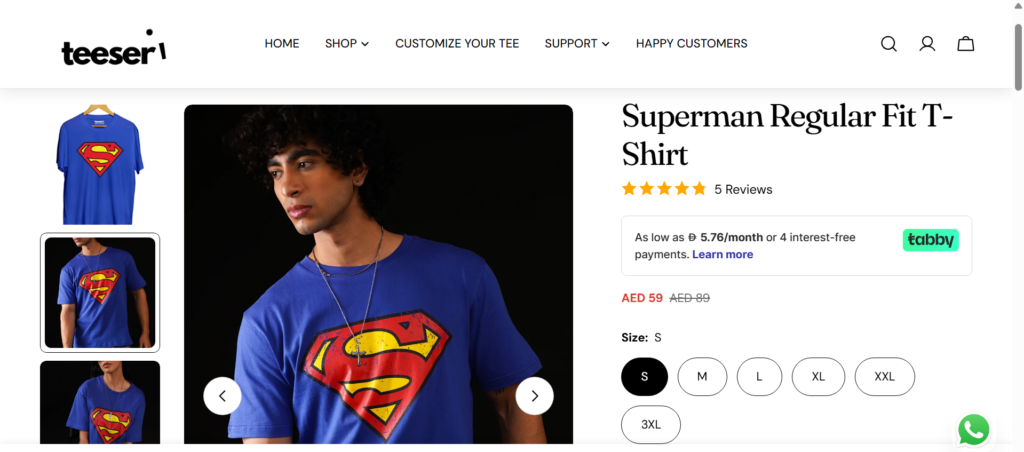Click the WhatsApp chat icon
1024x452 pixels.
coord(973,430)
